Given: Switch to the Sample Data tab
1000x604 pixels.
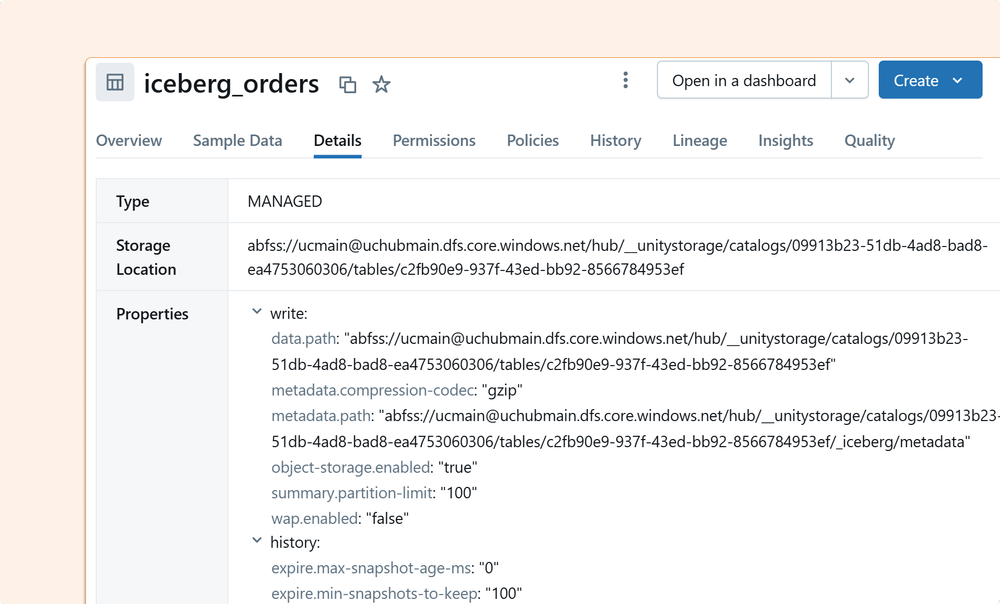Looking at the screenshot, I should (x=237, y=141).
